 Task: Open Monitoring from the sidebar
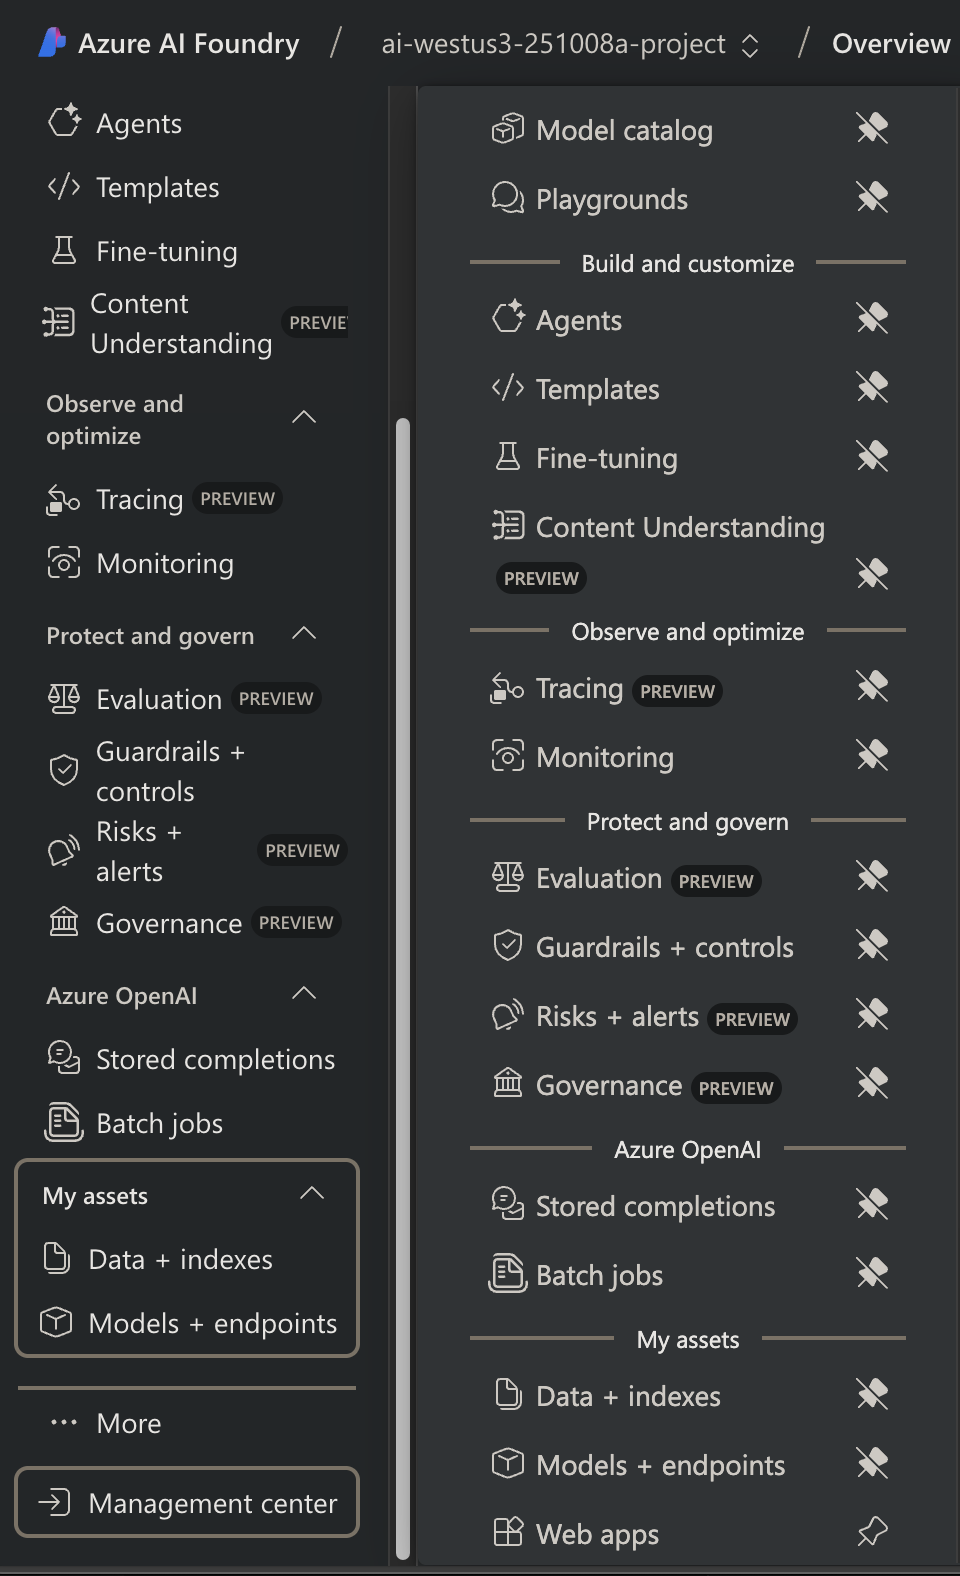(x=164, y=563)
